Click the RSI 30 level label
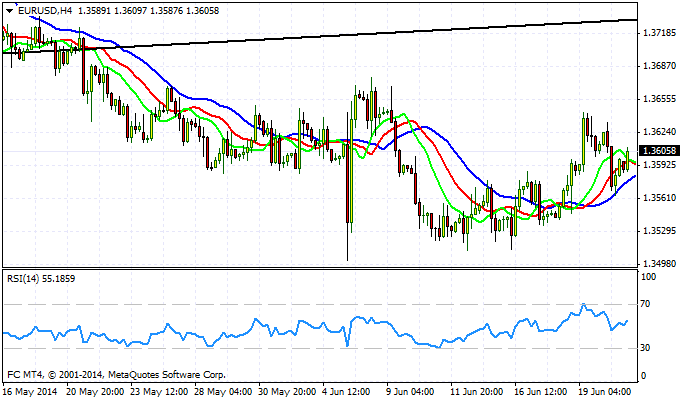680x400 pixels. [645, 348]
